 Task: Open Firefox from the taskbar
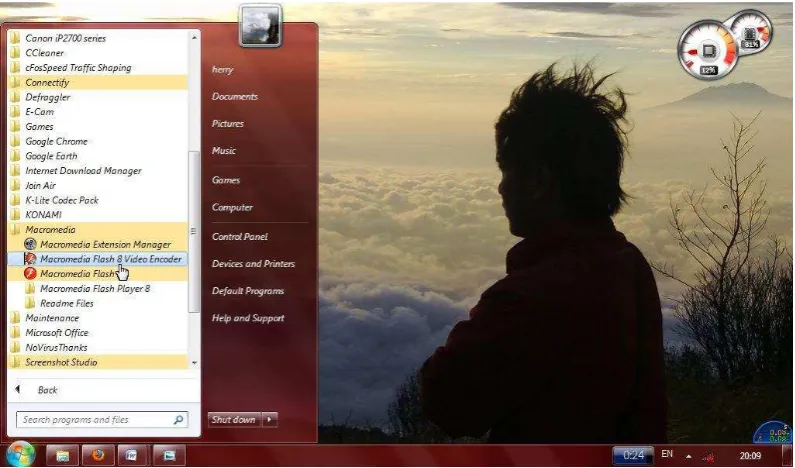pos(98,455)
